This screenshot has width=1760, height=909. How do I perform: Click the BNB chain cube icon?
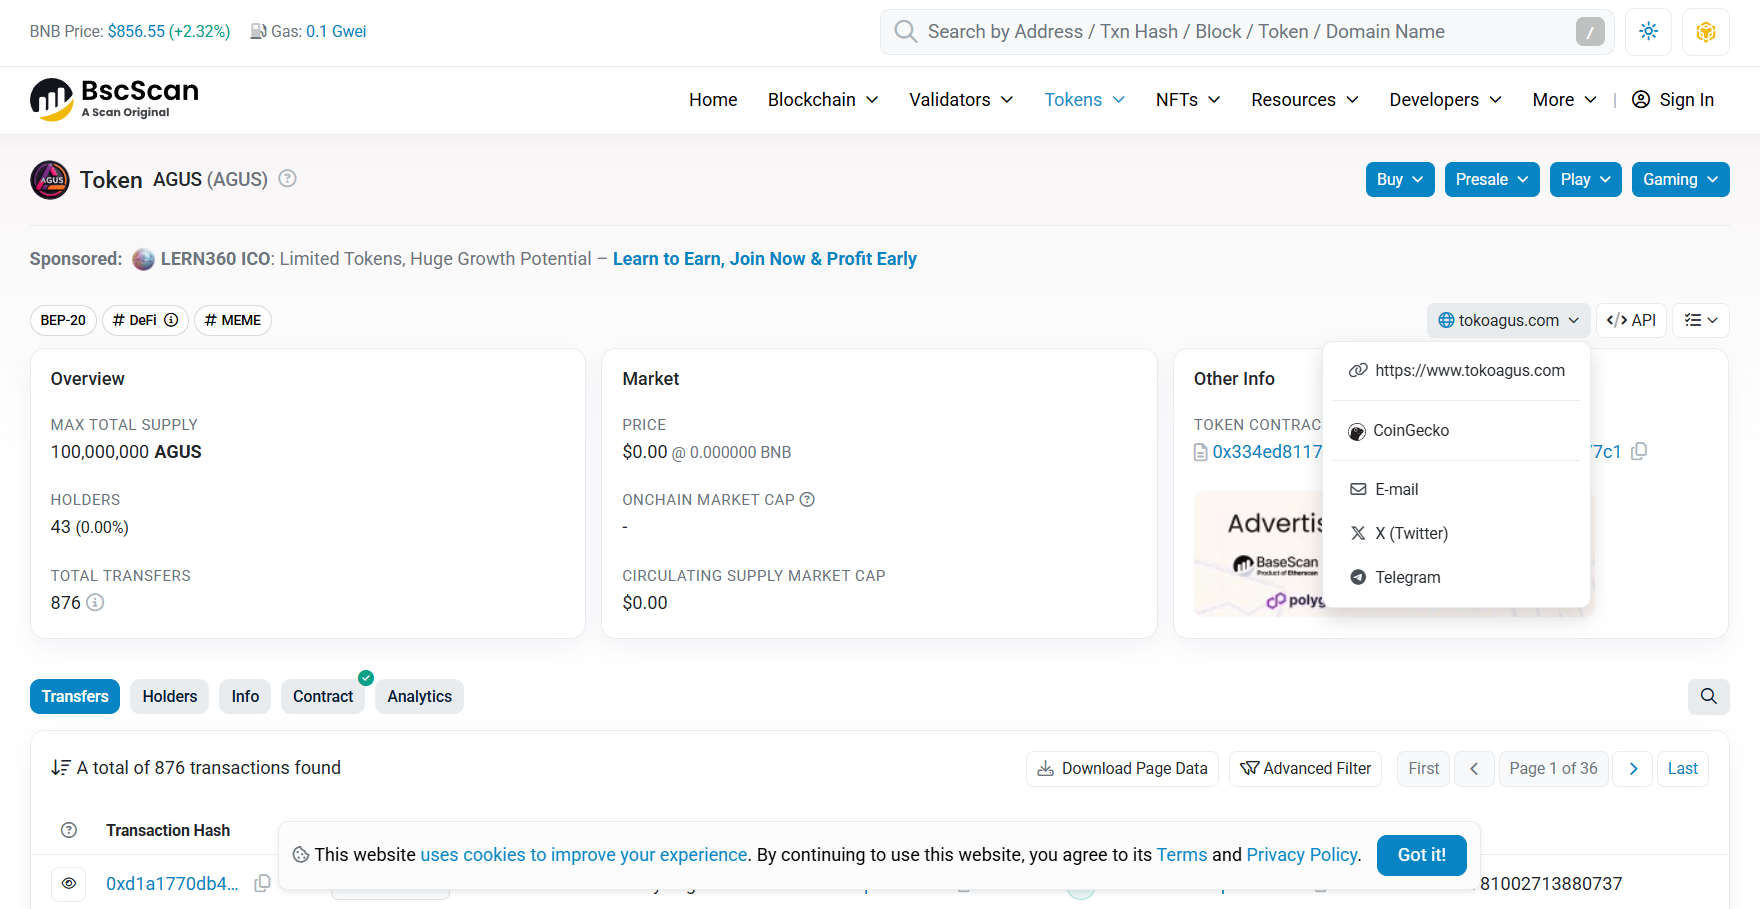click(1706, 32)
